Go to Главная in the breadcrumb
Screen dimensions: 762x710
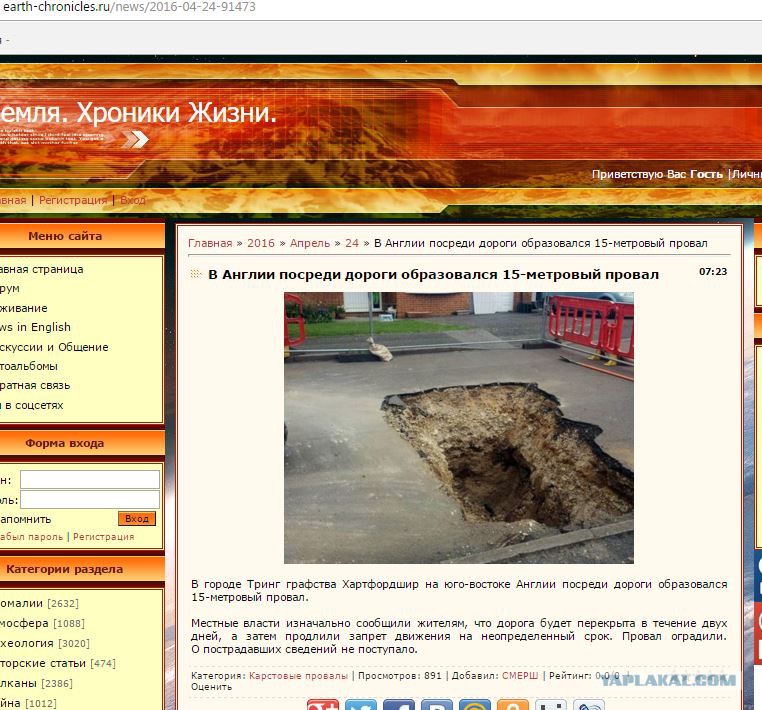(x=210, y=243)
